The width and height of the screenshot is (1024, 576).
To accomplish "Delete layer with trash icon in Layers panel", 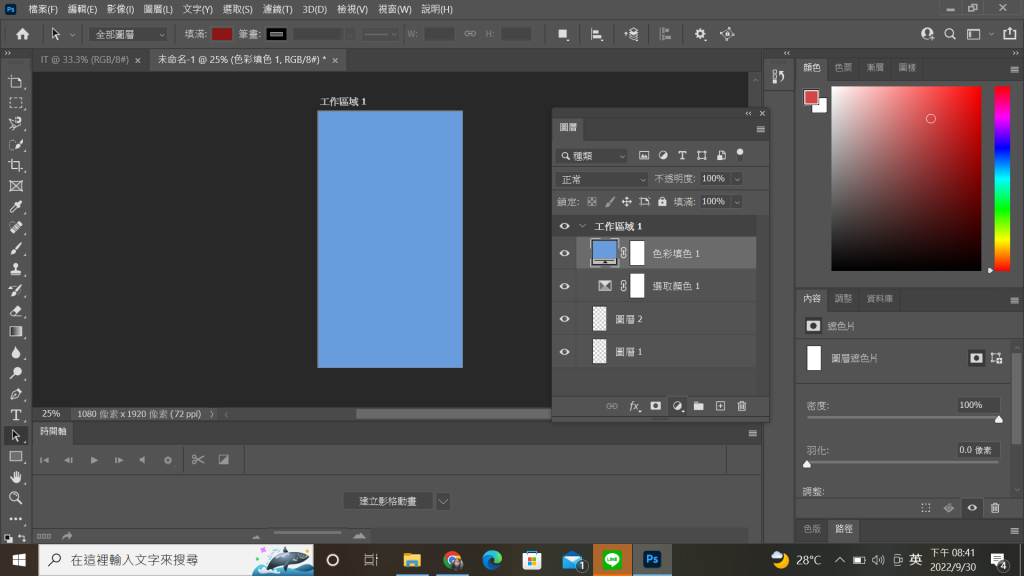I will coord(741,406).
